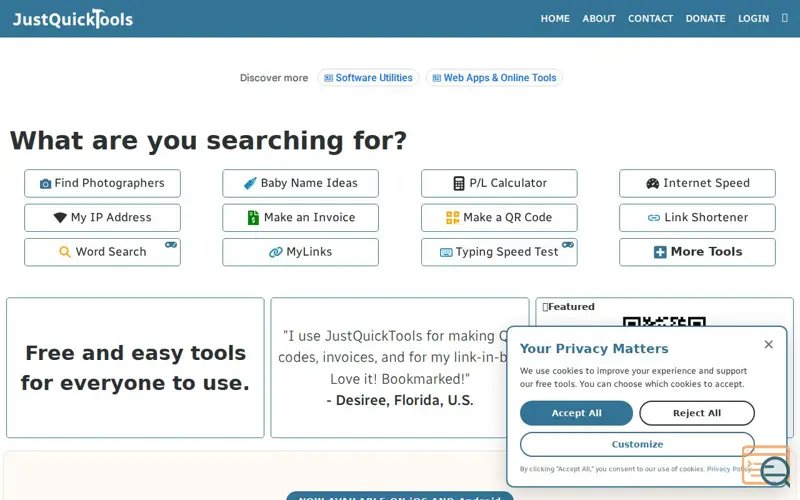The width and height of the screenshot is (800, 500).
Task: Click the floating search assistant icon
Action: 767,466
